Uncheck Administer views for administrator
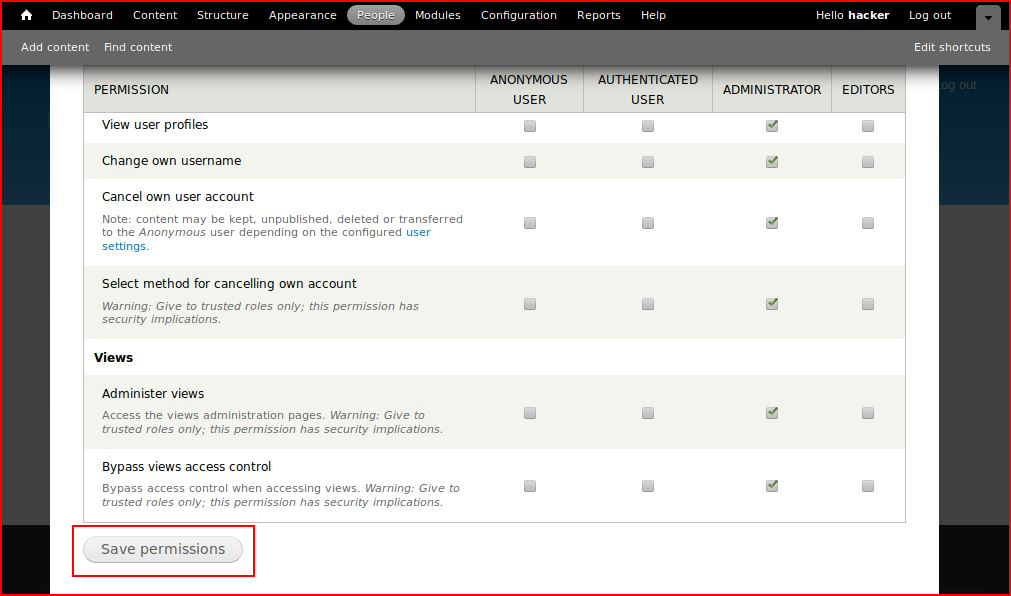Screen dimensions: 1011x596 point(772,413)
